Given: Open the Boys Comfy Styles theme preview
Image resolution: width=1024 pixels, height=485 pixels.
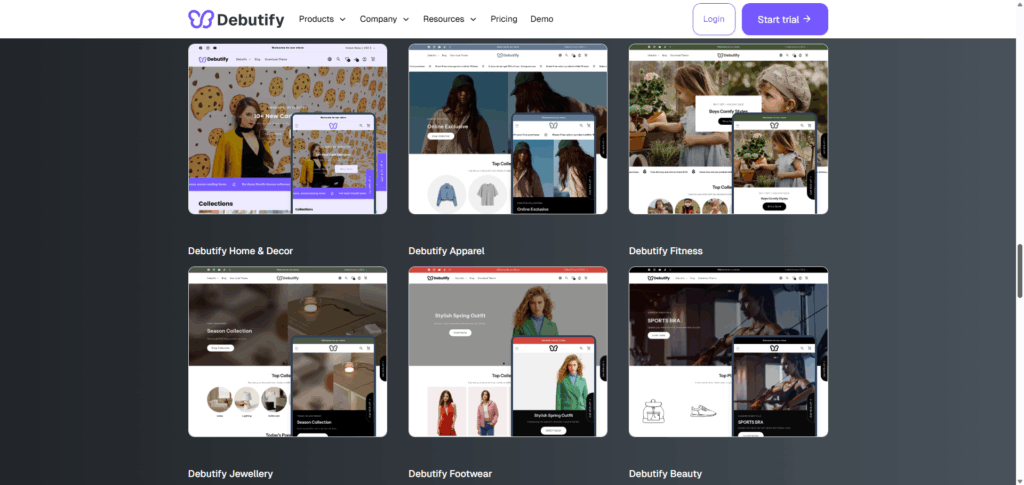Looking at the screenshot, I should 728,129.
